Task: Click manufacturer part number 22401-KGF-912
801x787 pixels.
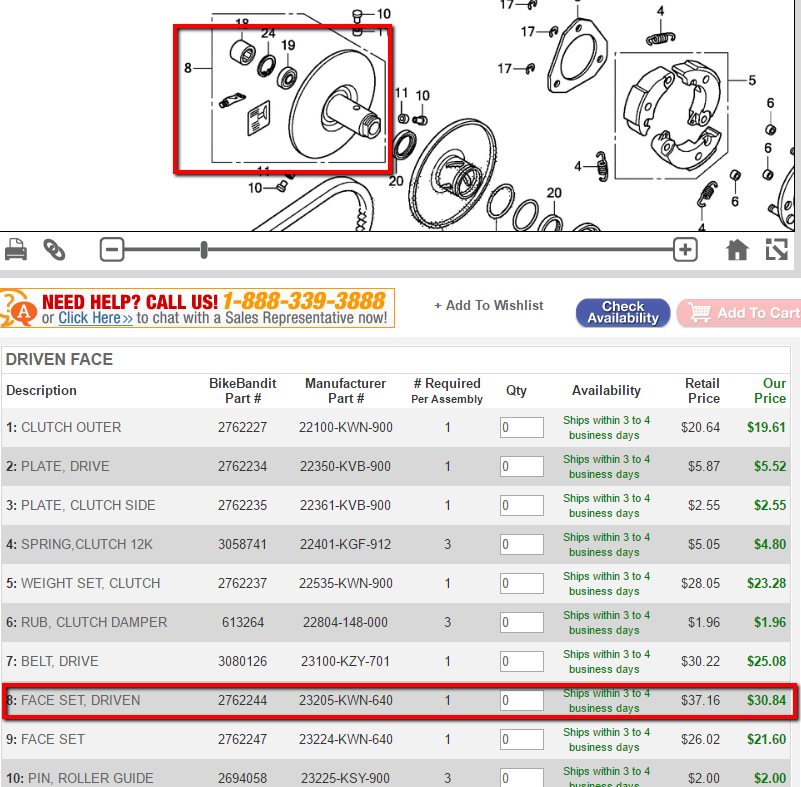Action: 345,544
